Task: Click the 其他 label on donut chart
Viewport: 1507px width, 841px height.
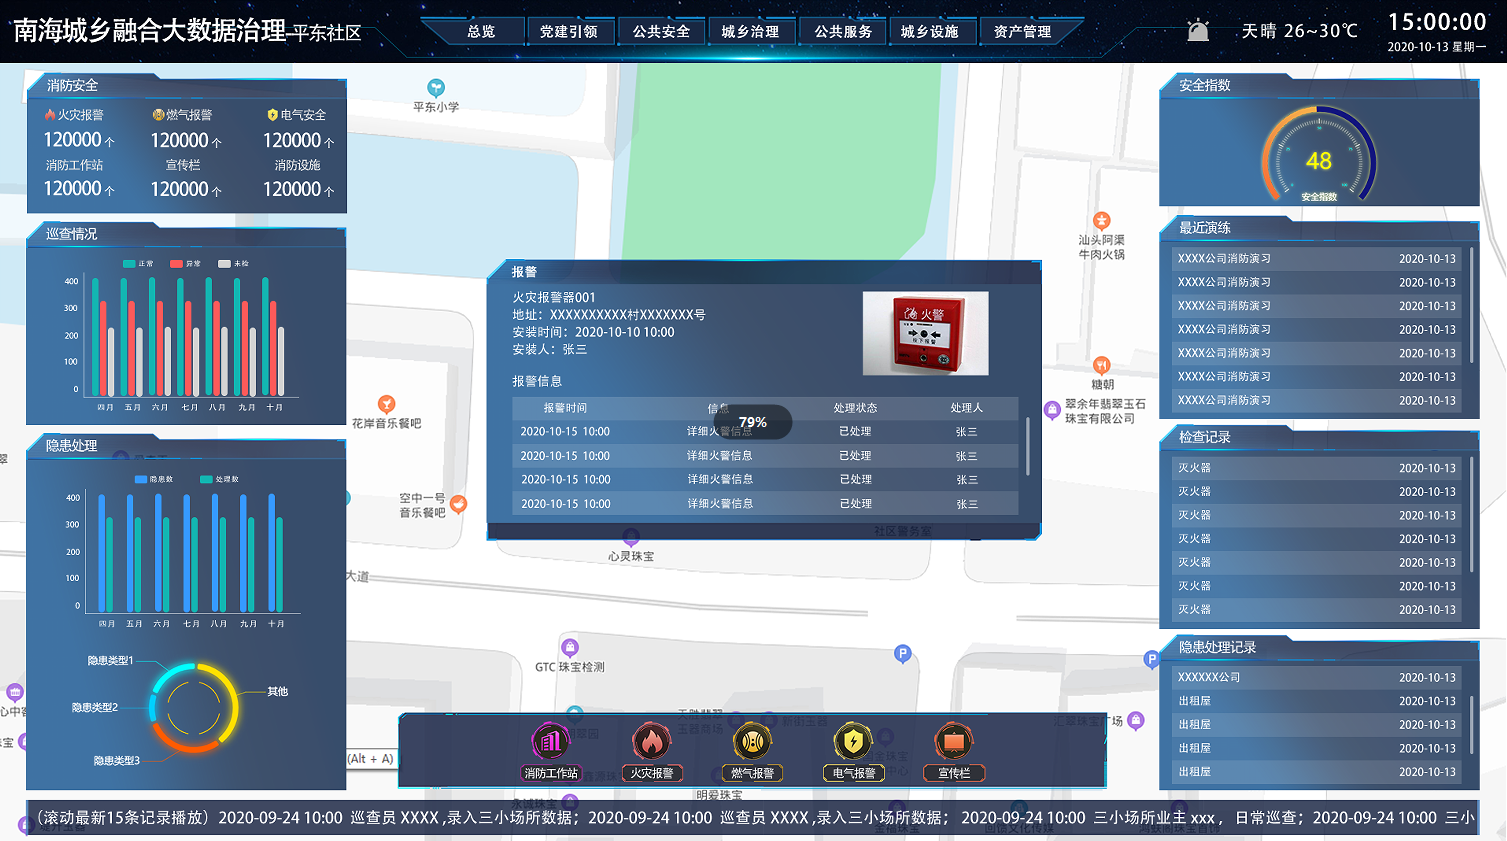Action: [x=278, y=692]
